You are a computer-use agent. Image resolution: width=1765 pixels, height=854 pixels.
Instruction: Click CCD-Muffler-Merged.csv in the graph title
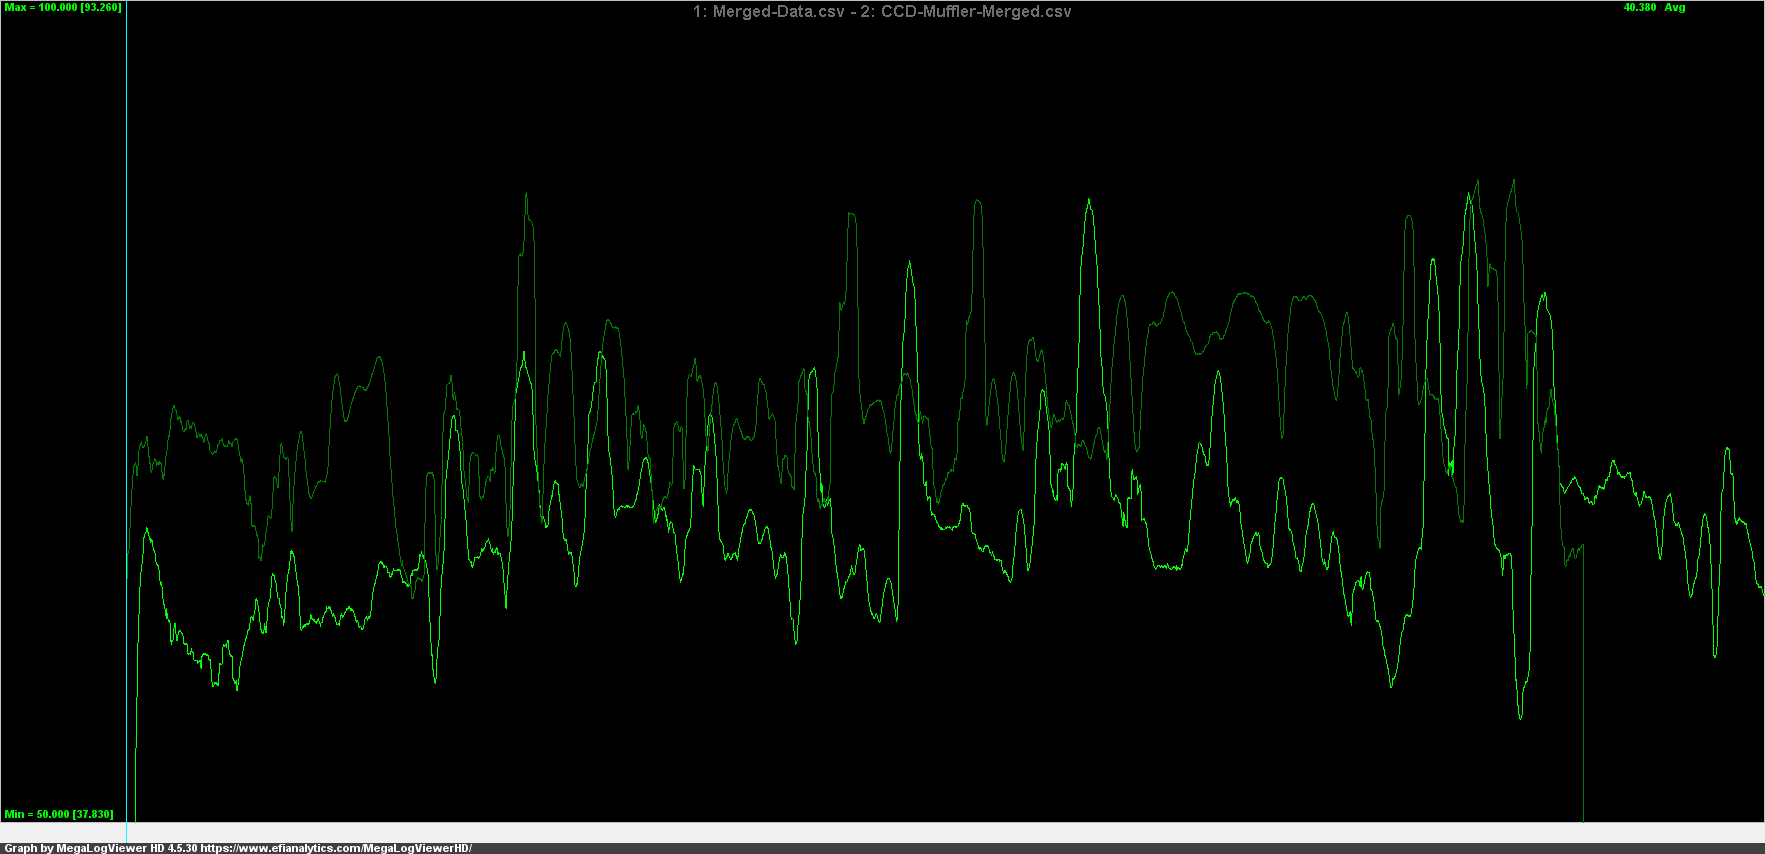click(x=975, y=12)
